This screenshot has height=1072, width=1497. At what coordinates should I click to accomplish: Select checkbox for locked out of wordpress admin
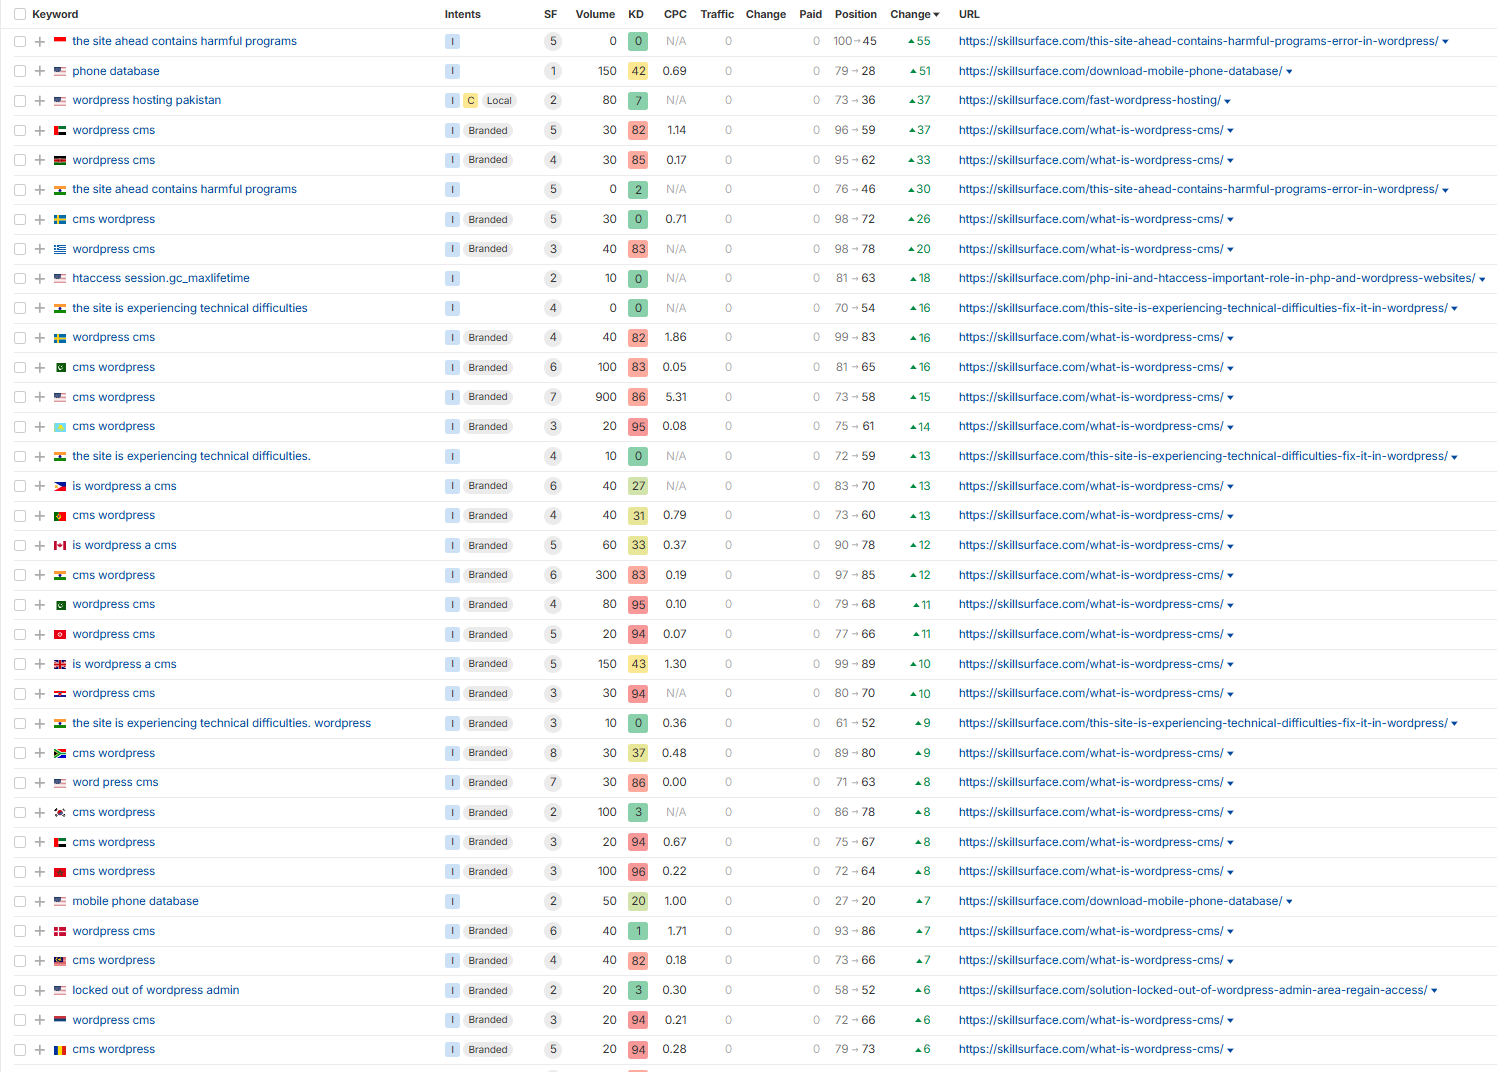[x=20, y=991]
